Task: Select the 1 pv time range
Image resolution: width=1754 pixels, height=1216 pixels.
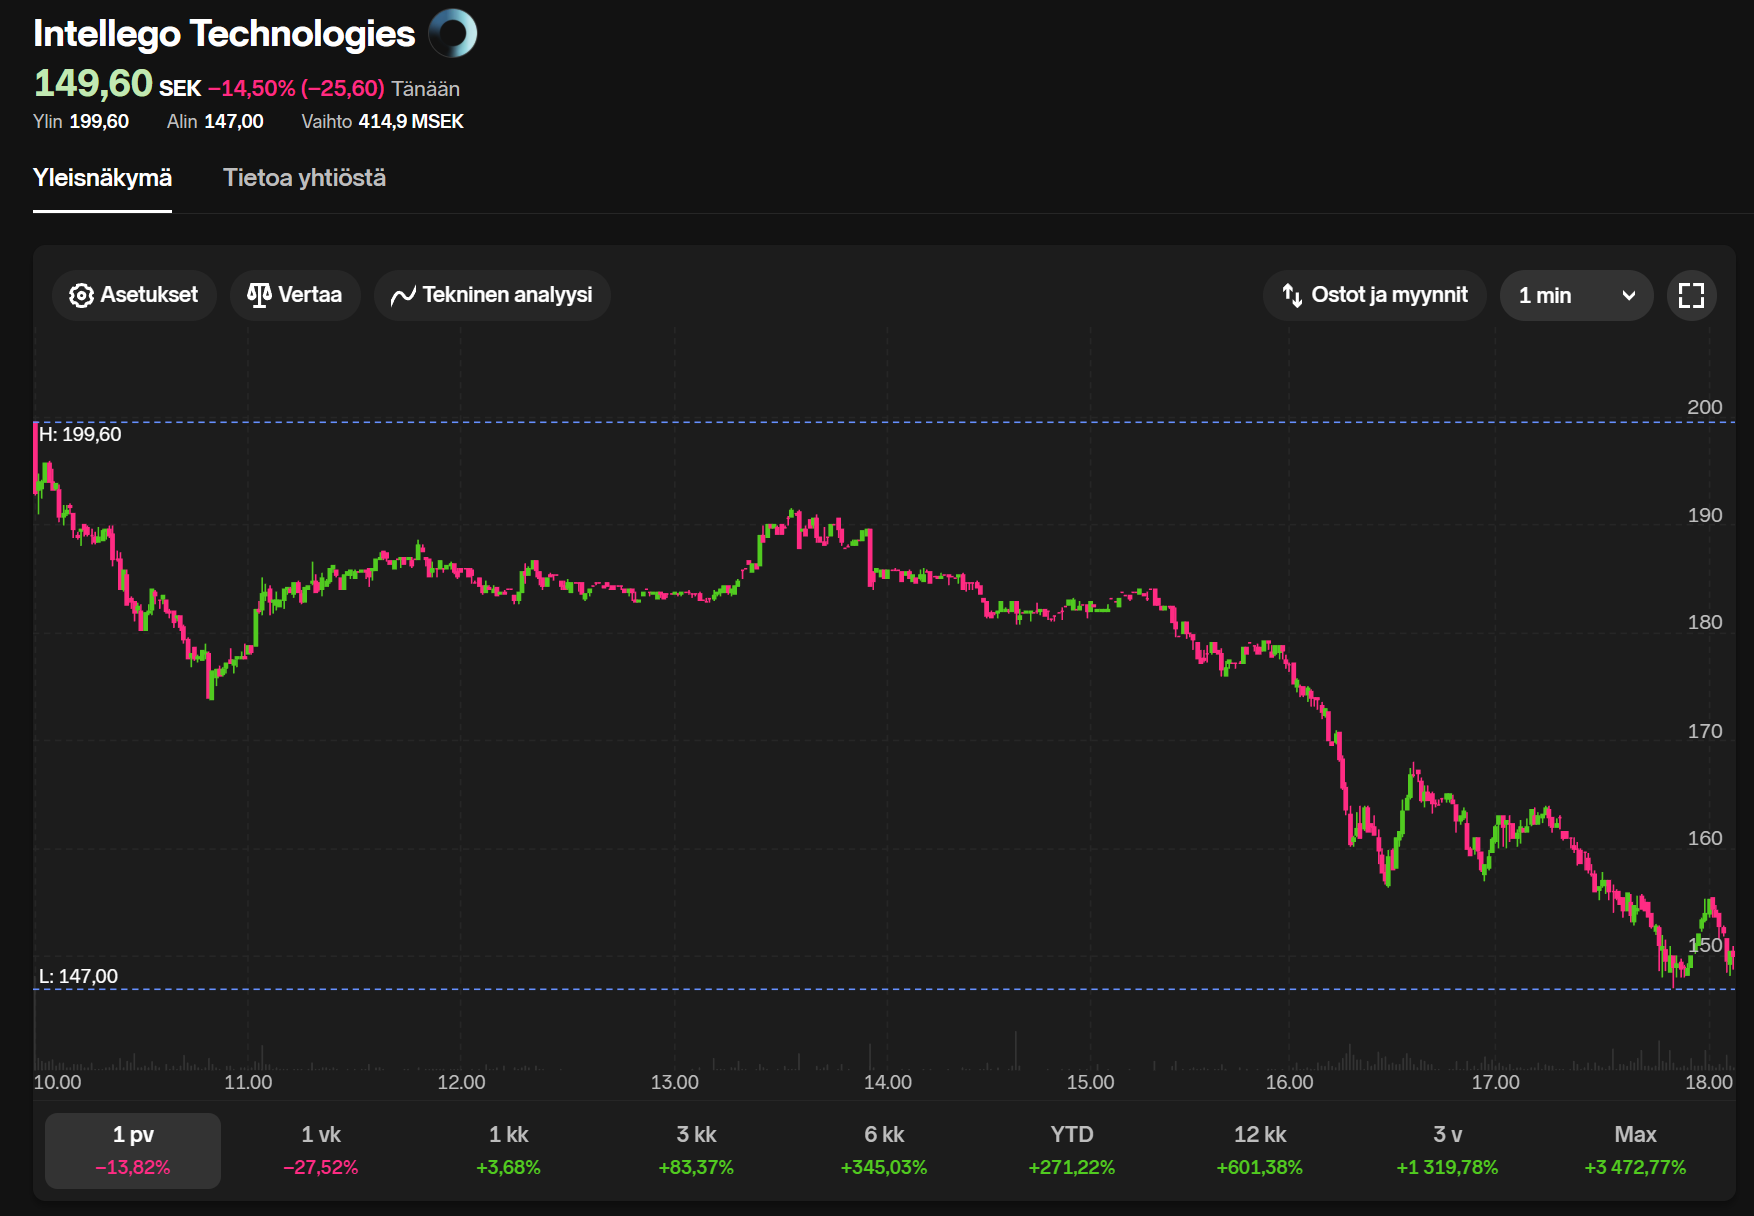Action: click(x=133, y=1150)
